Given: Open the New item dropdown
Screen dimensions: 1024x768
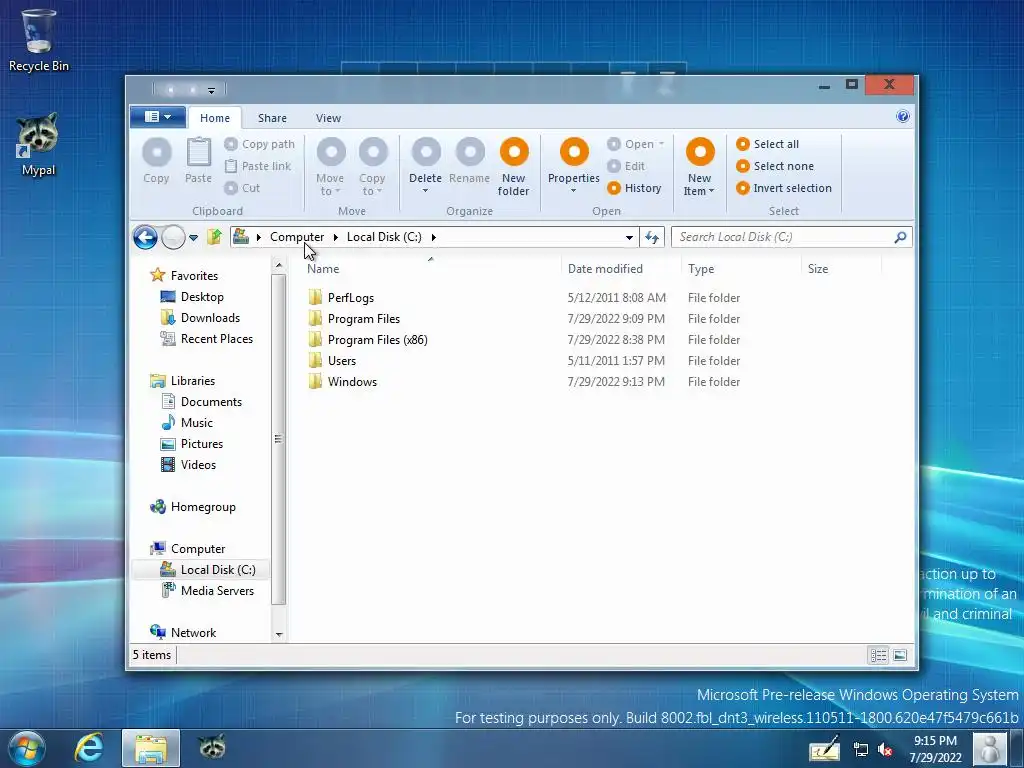Looking at the screenshot, I should [x=699, y=167].
